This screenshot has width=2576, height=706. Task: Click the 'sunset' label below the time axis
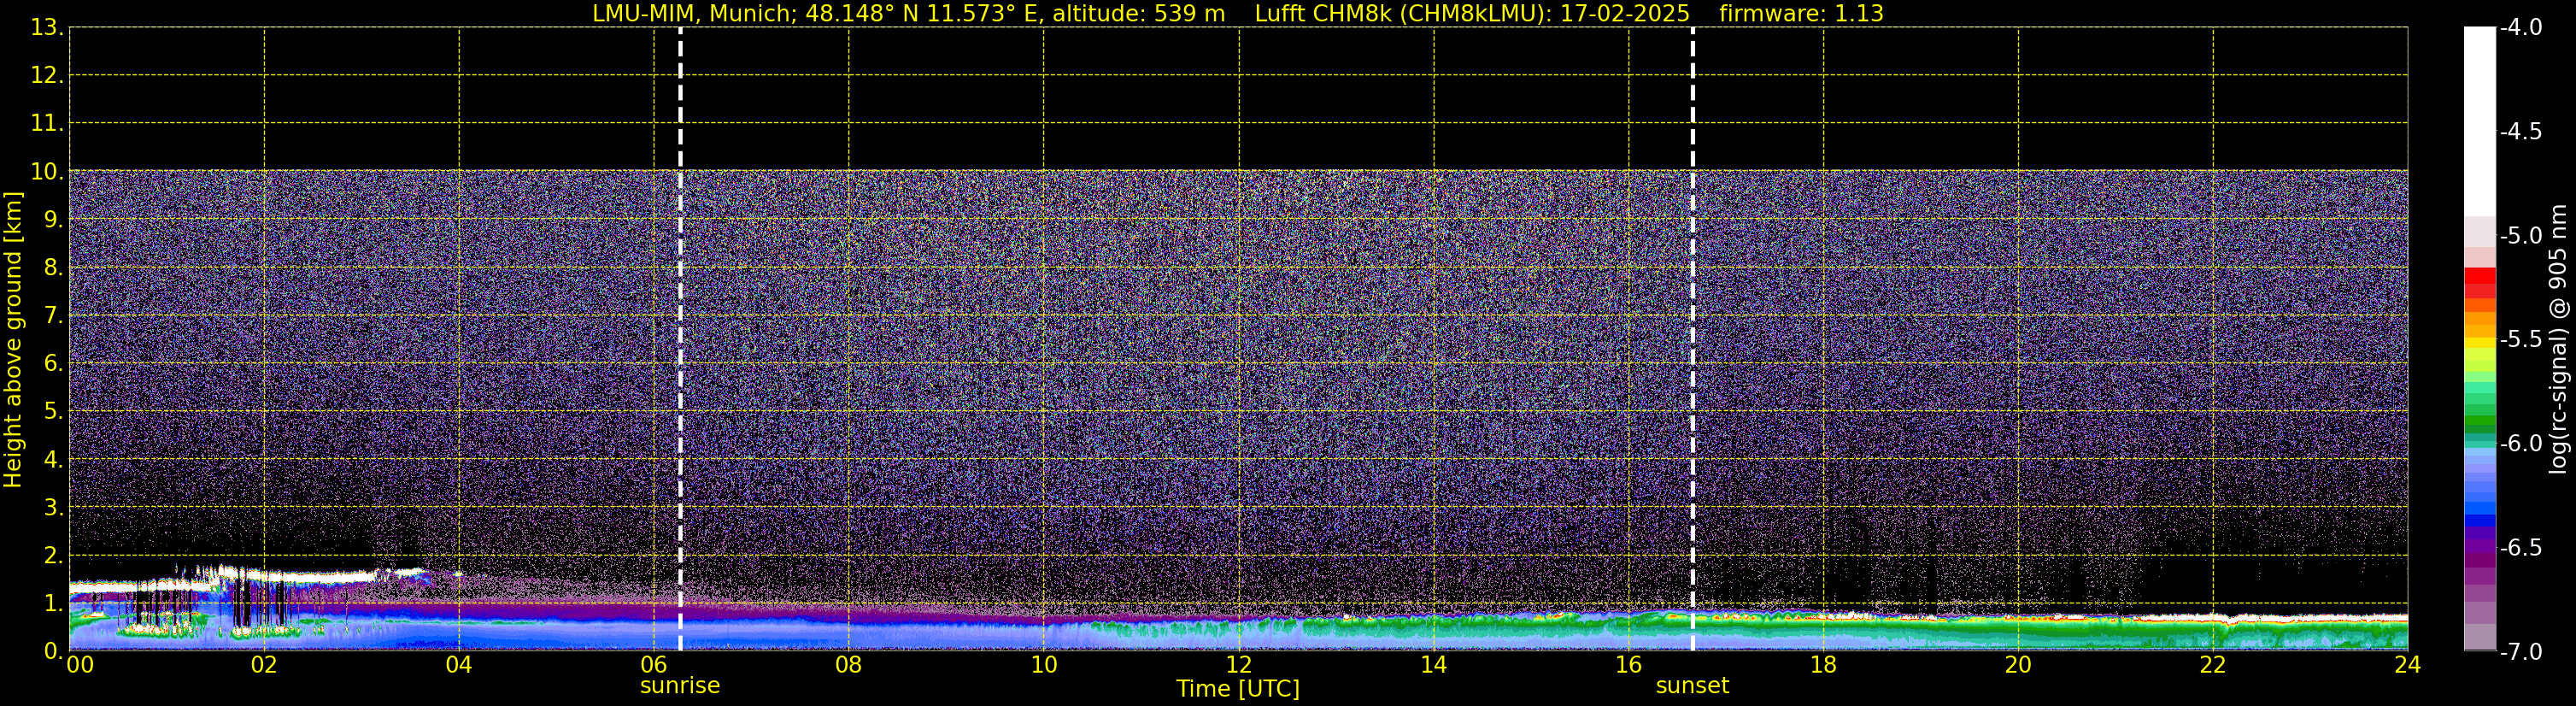tap(1692, 686)
